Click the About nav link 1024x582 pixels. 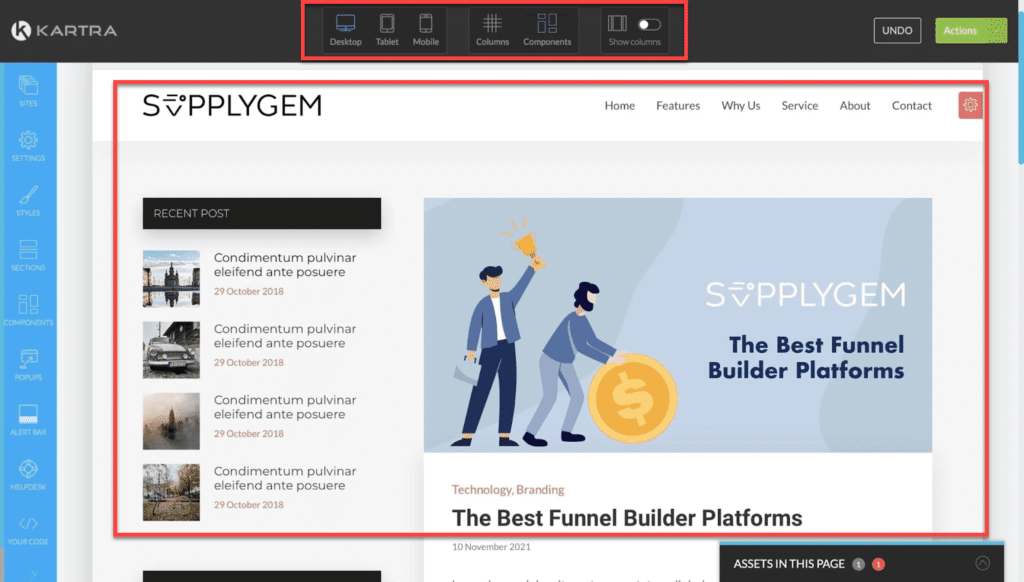(855, 106)
